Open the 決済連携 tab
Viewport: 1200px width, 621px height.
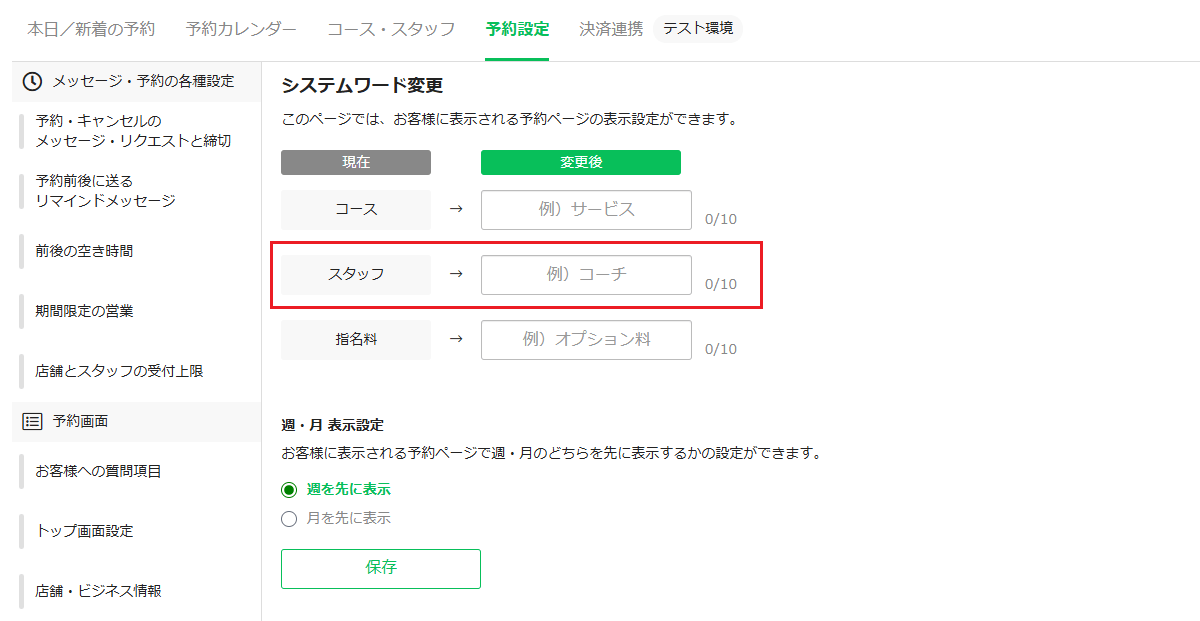pyautogui.click(x=611, y=29)
